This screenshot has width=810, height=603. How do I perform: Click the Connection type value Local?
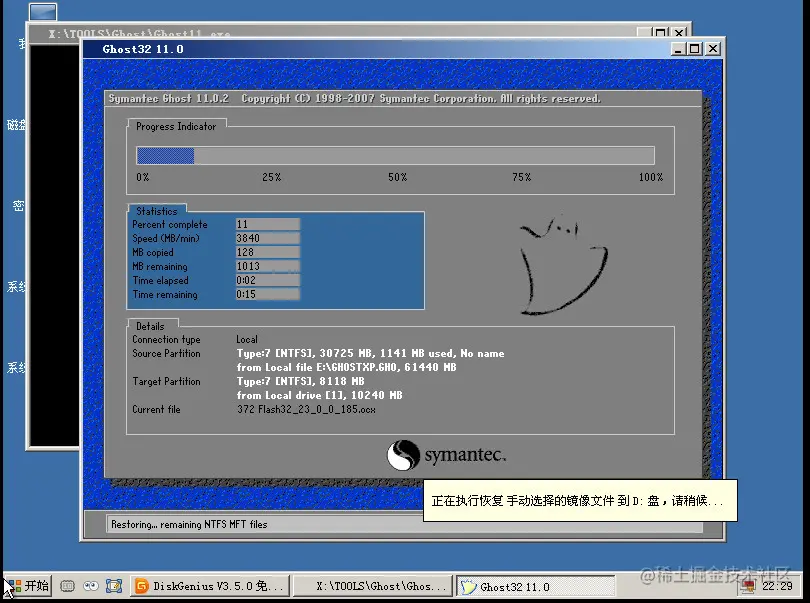[247, 339]
